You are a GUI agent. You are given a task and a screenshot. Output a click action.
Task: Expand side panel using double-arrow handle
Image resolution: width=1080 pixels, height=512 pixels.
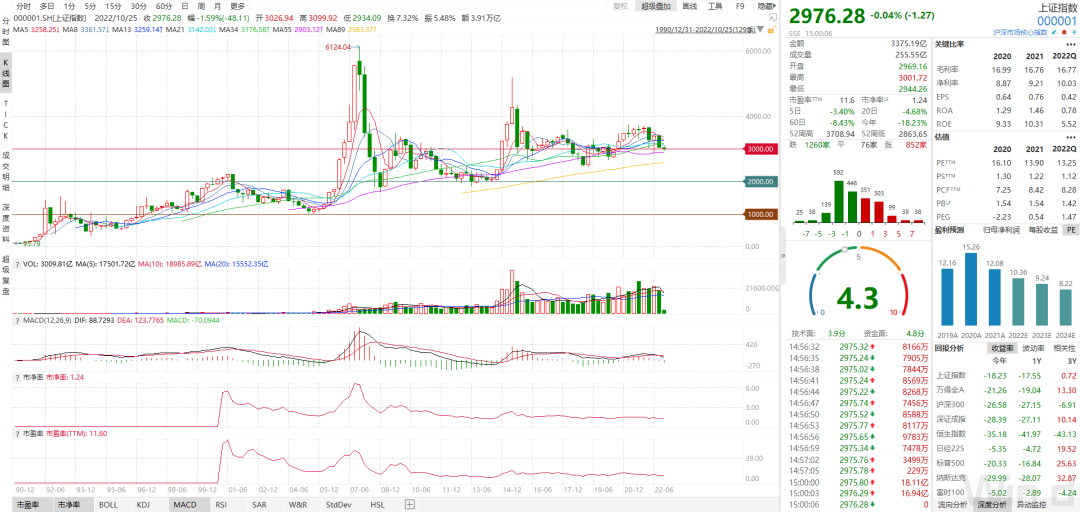click(783, 256)
